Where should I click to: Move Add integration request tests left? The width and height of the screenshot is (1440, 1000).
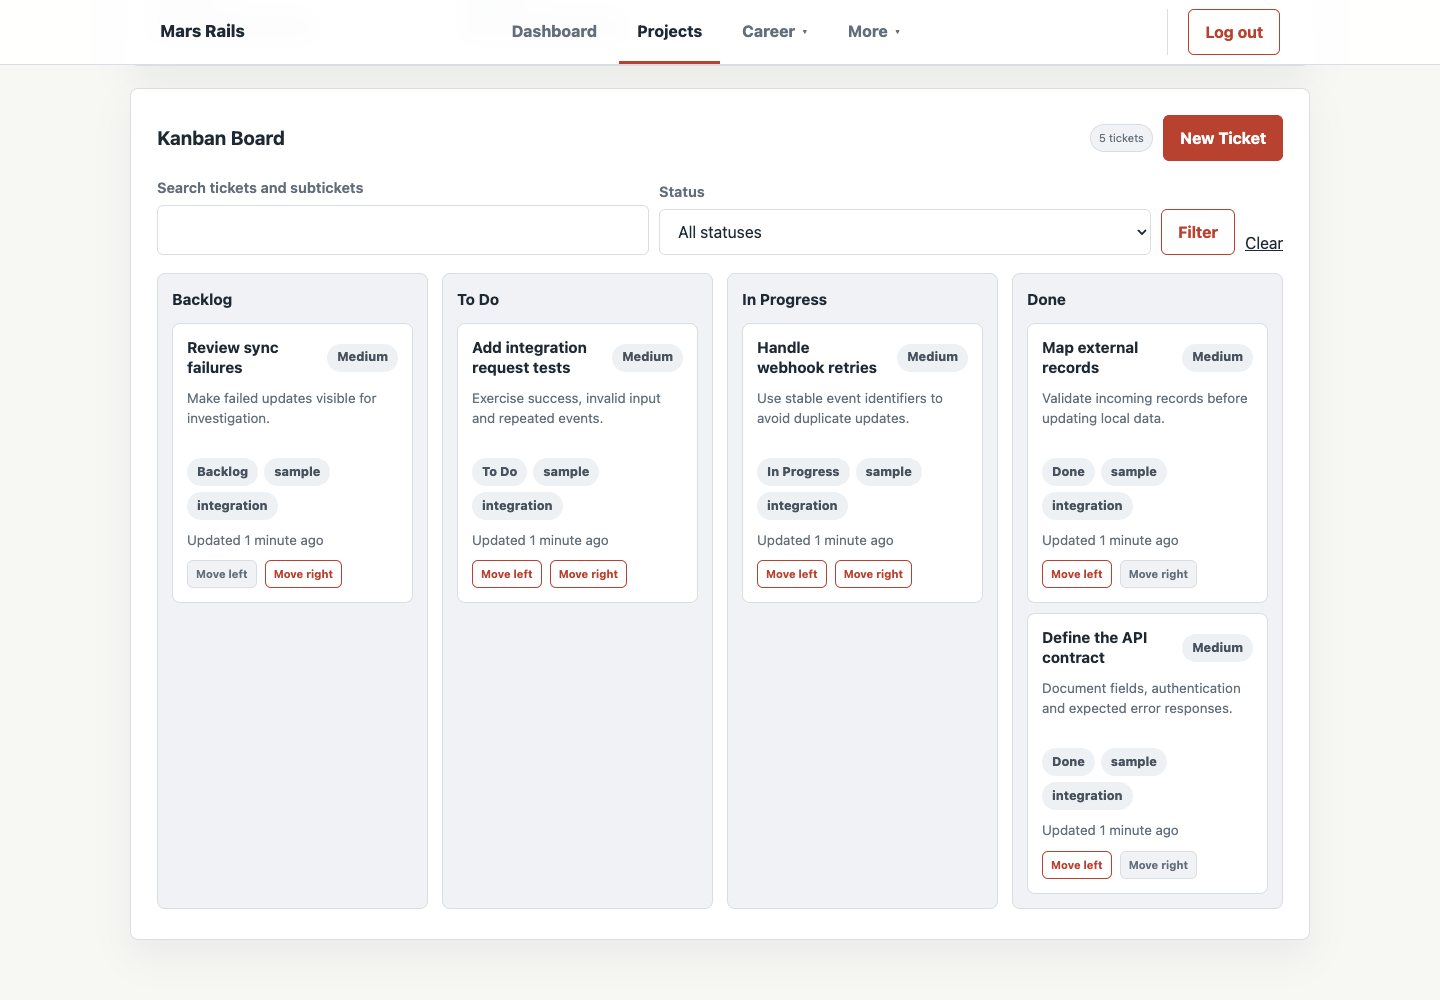pyautogui.click(x=507, y=574)
